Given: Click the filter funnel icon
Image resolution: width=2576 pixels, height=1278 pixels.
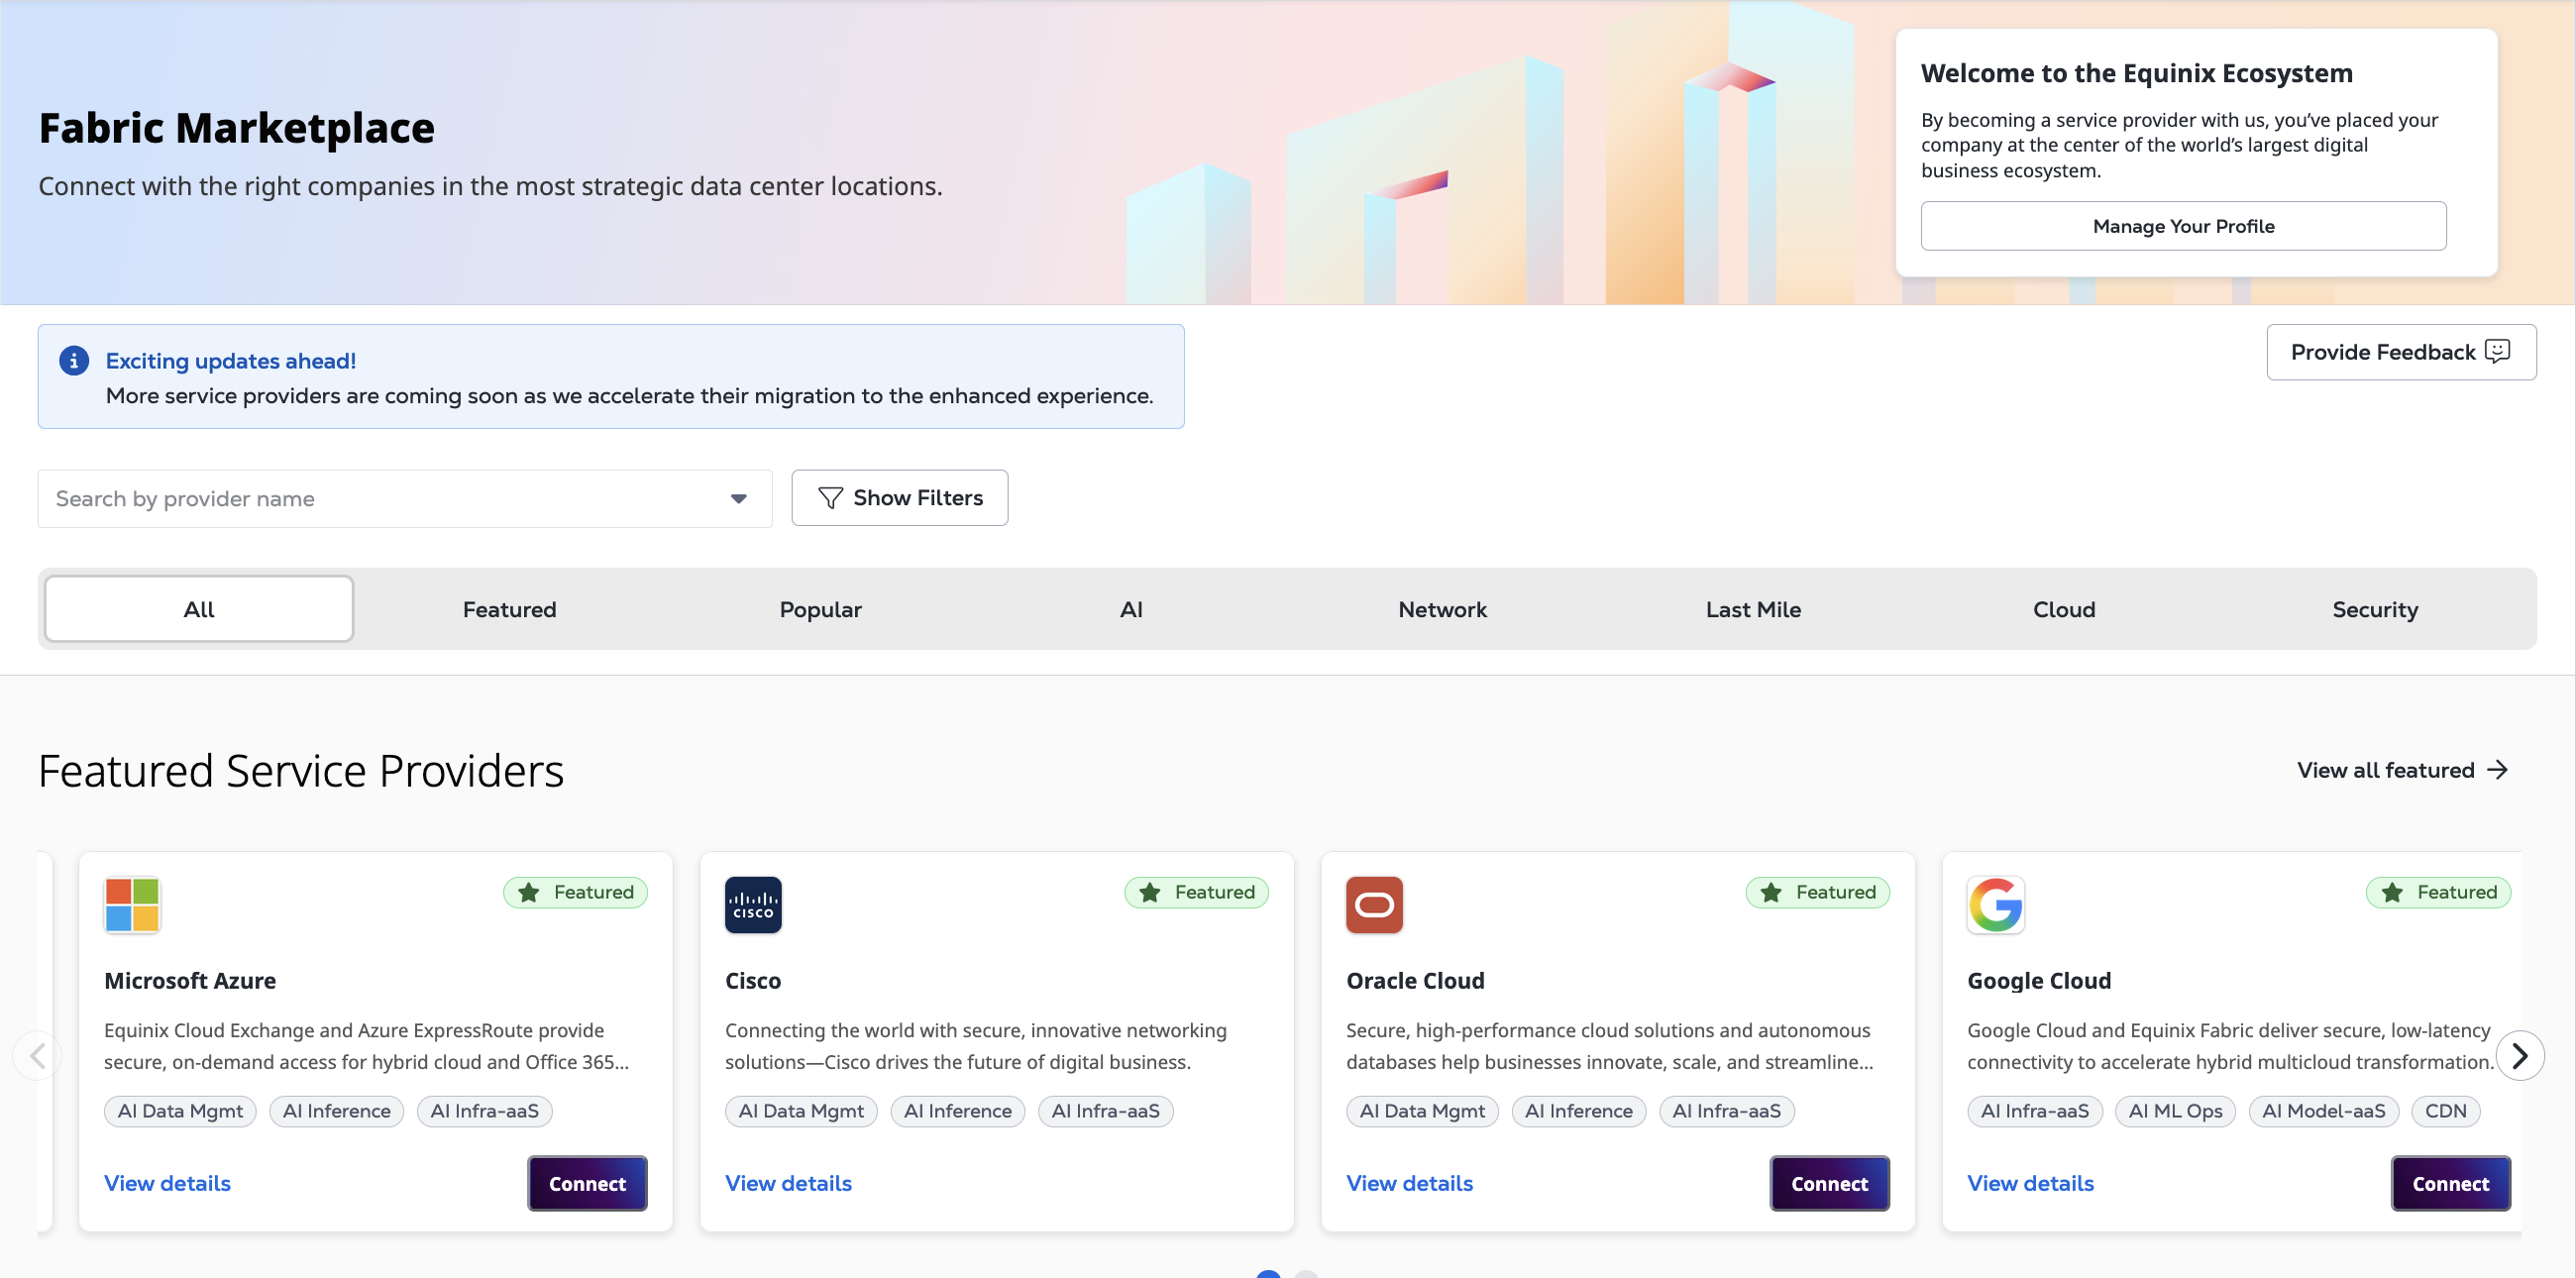Looking at the screenshot, I should pos(830,498).
